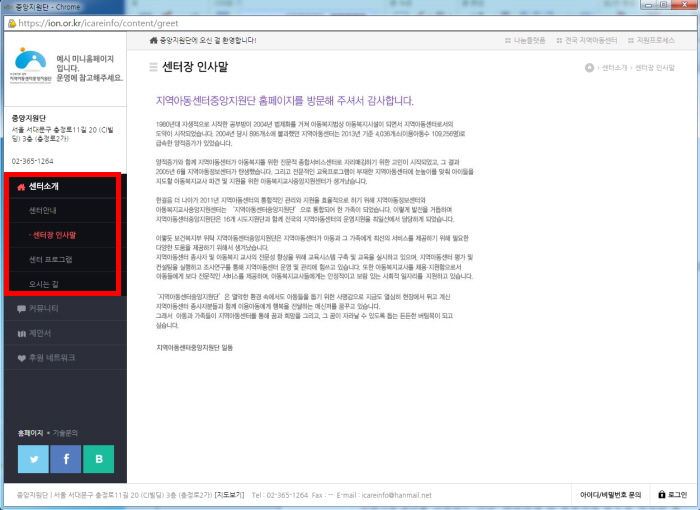Click 센터장 인사말 in the breadcrumb trail
Screen dimensions: 700x510
[x=655, y=68]
